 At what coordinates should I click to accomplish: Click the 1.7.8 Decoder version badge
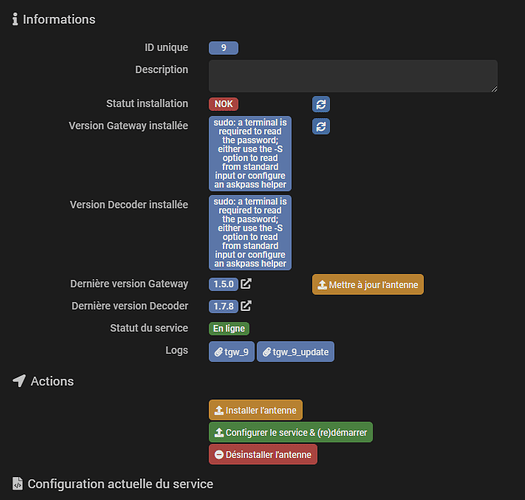(223, 306)
